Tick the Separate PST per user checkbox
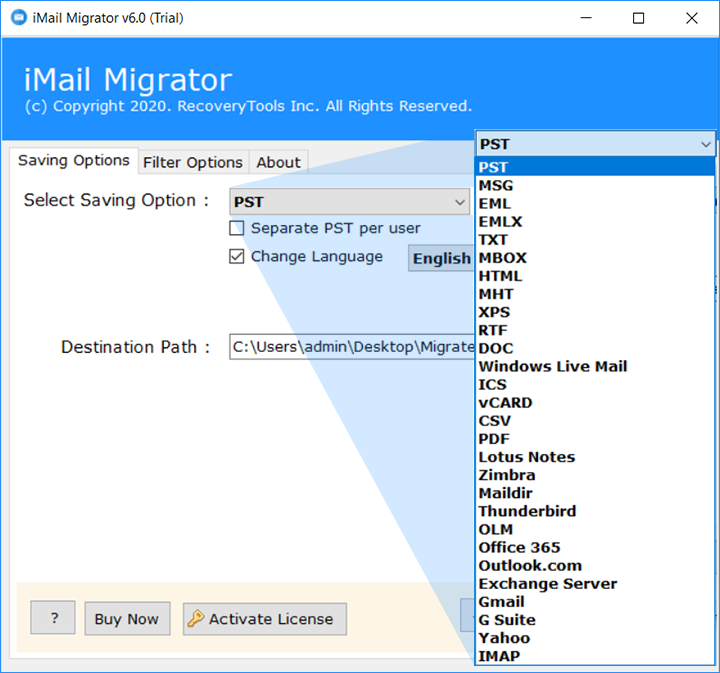720x673 pixels. 236,228
